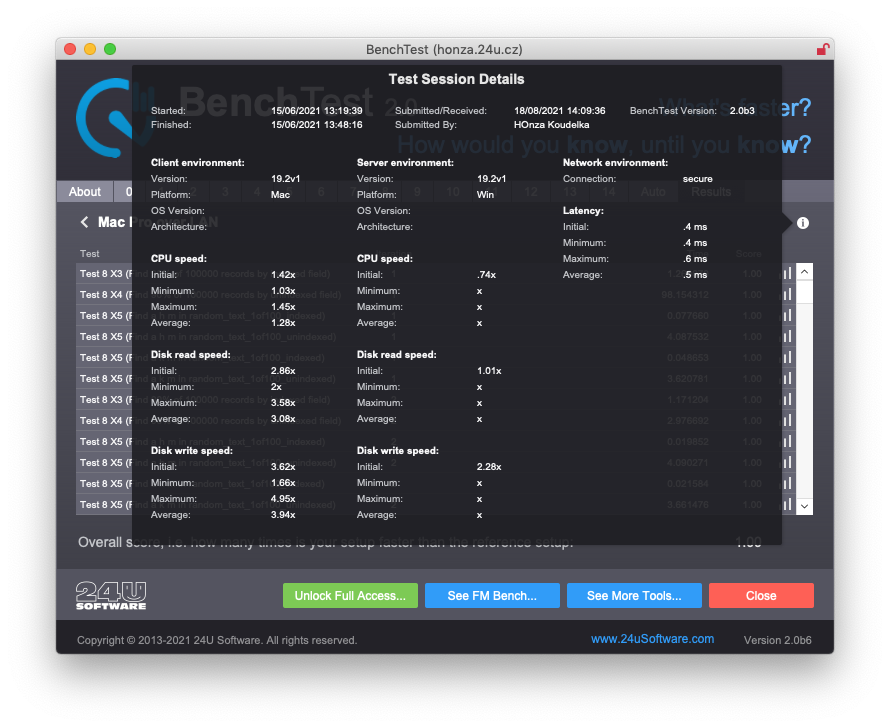This screenshot has width=890, height=728.
Task: Click the "Server environment:" heading
Action: [405, 163]
